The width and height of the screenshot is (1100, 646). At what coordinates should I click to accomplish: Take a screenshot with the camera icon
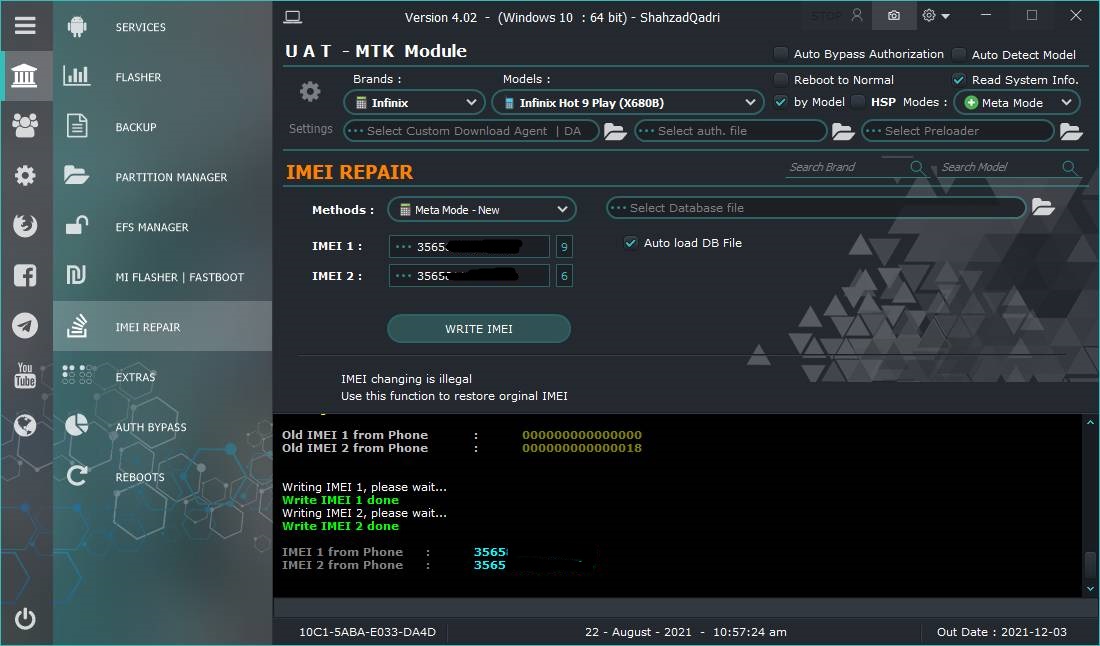pos(894,15)
